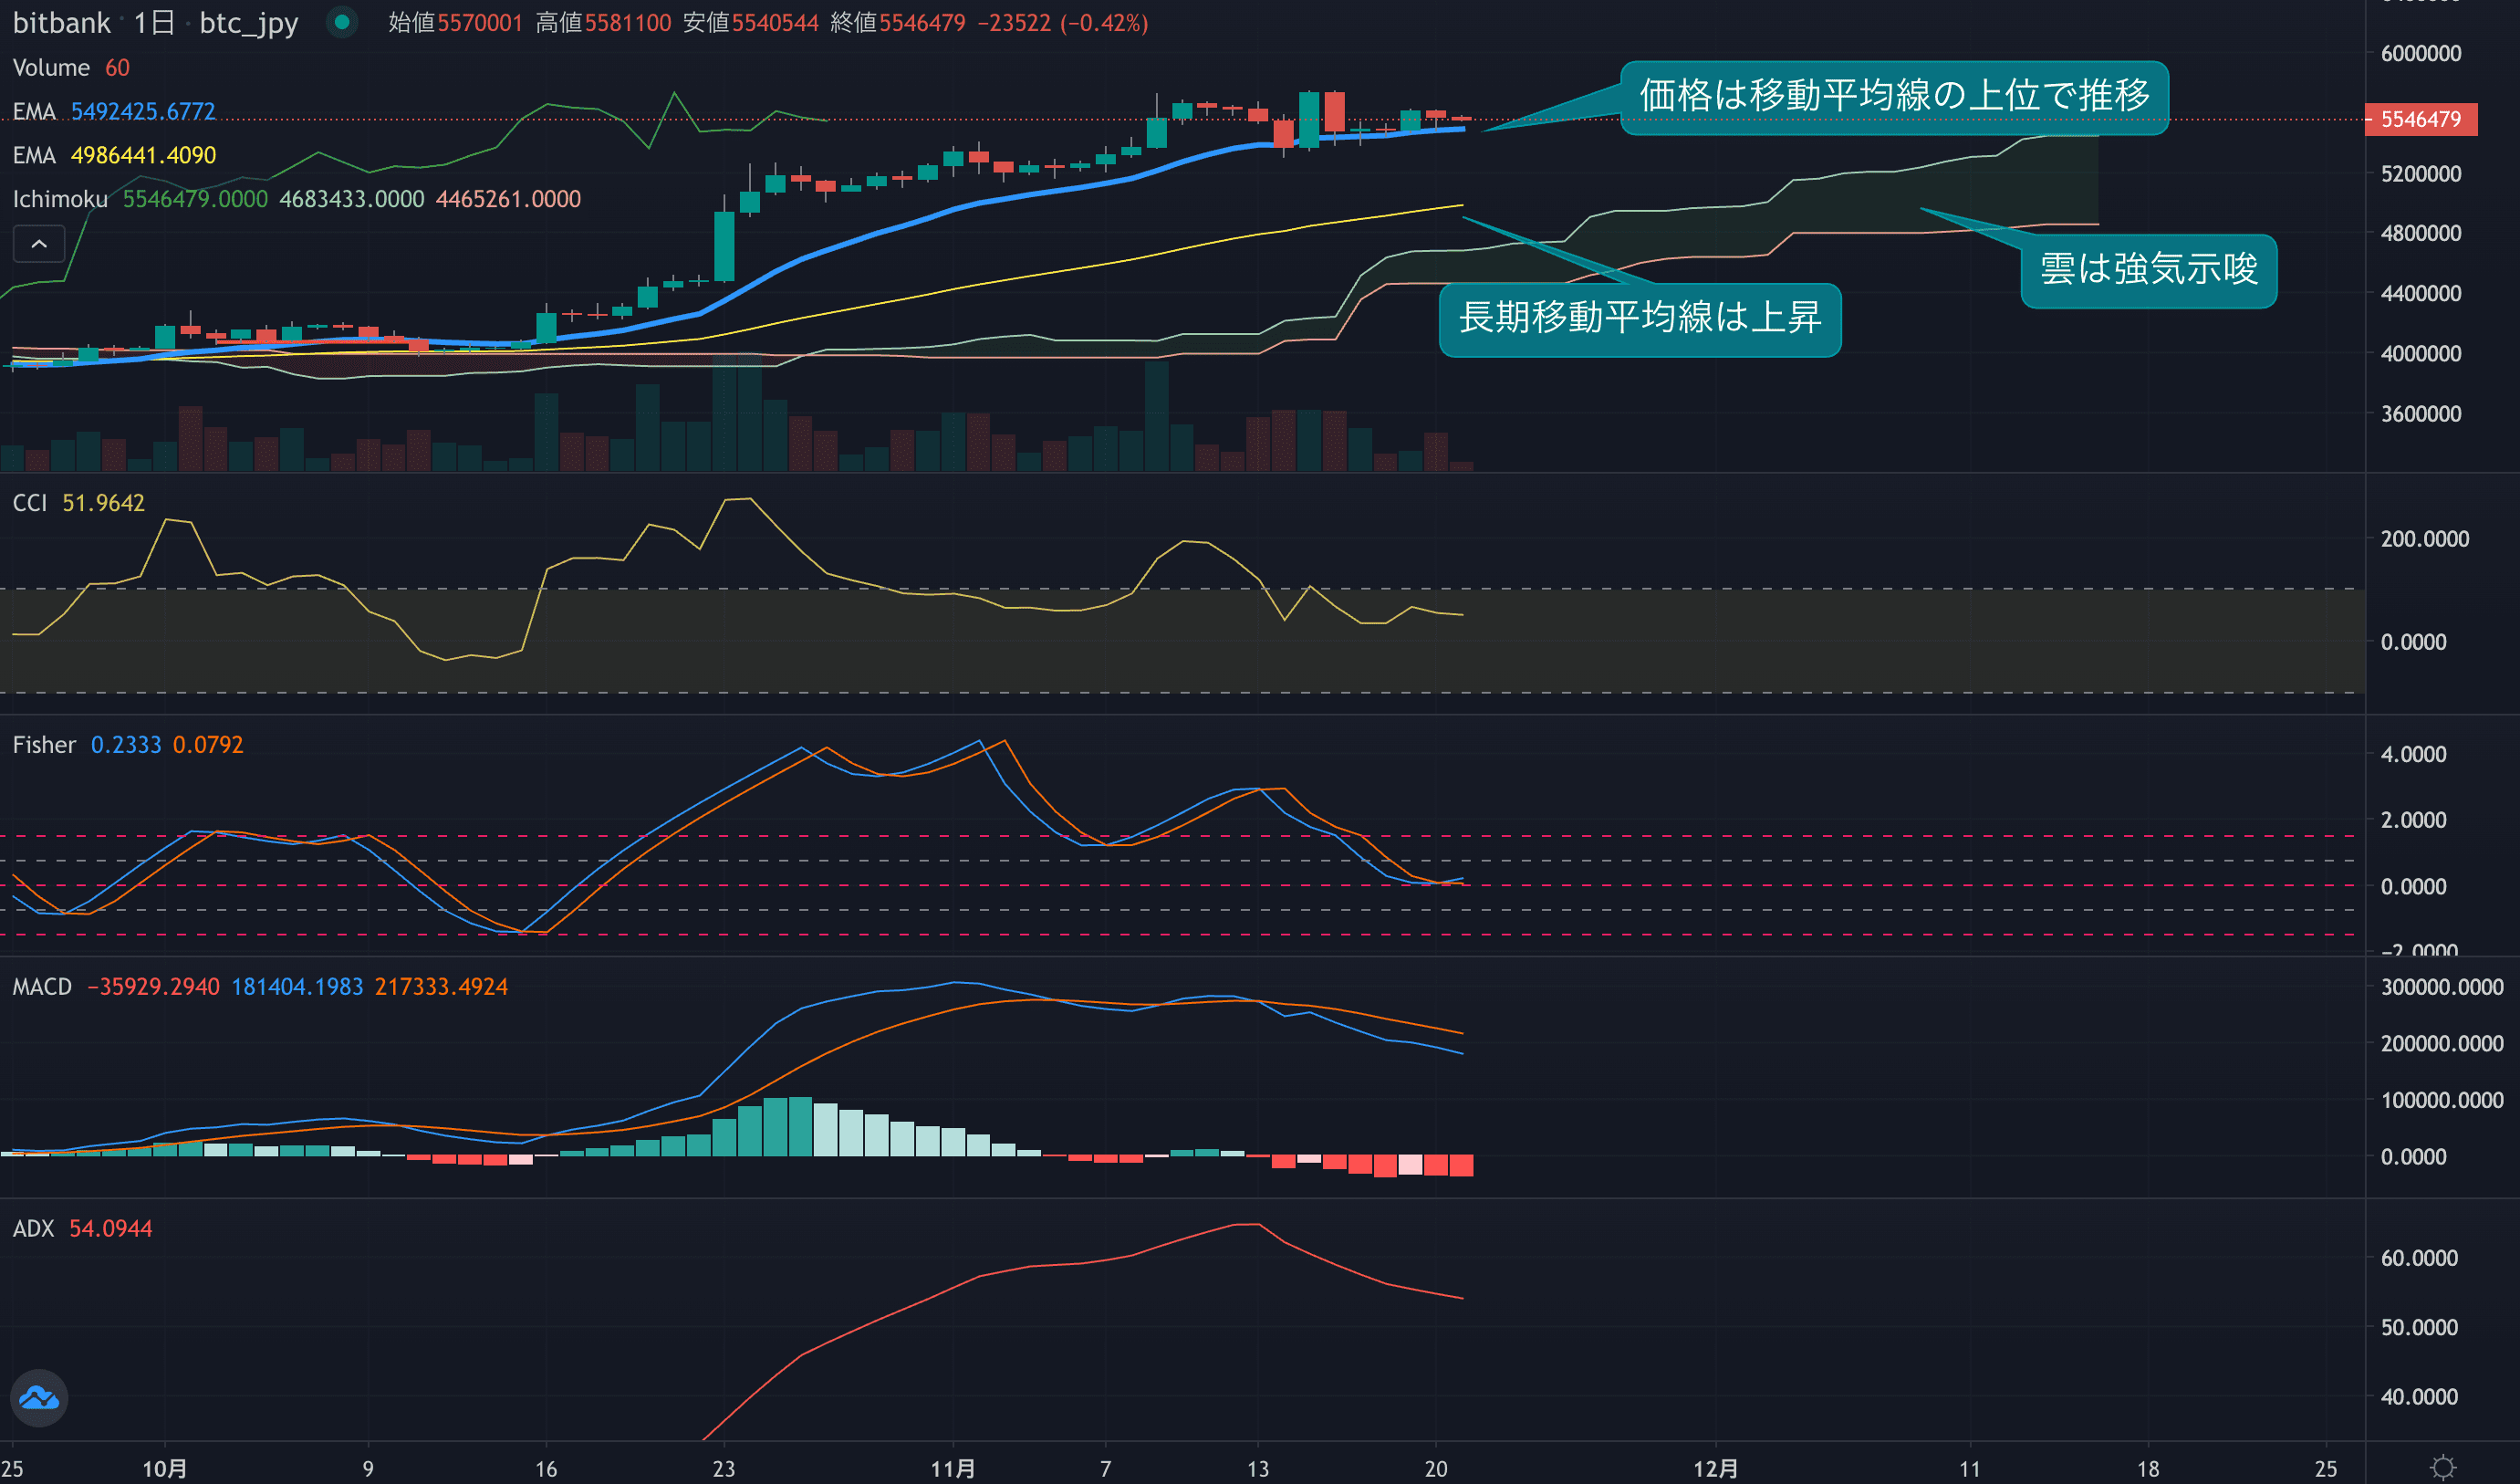
Task: Collapse the indicator legend with chevron button
Action: click(39, 244)
